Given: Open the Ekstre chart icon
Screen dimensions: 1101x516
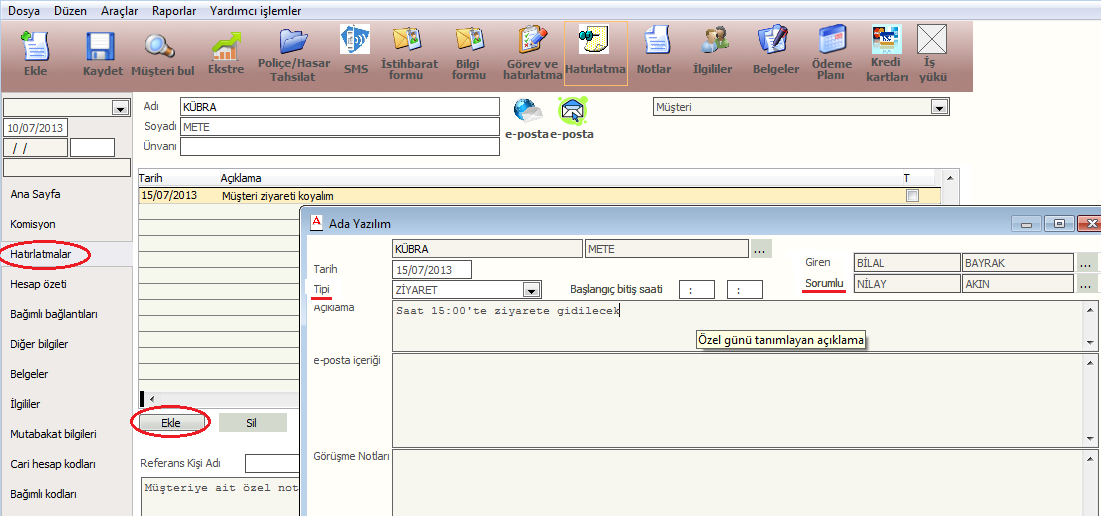Looking at the screenshot, I should (x=225, y=46).
